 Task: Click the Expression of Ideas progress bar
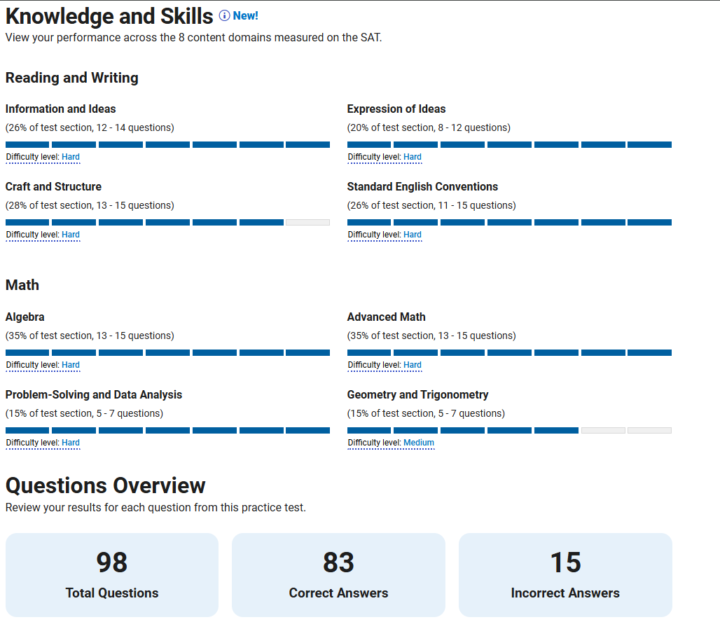pos(509,144)
